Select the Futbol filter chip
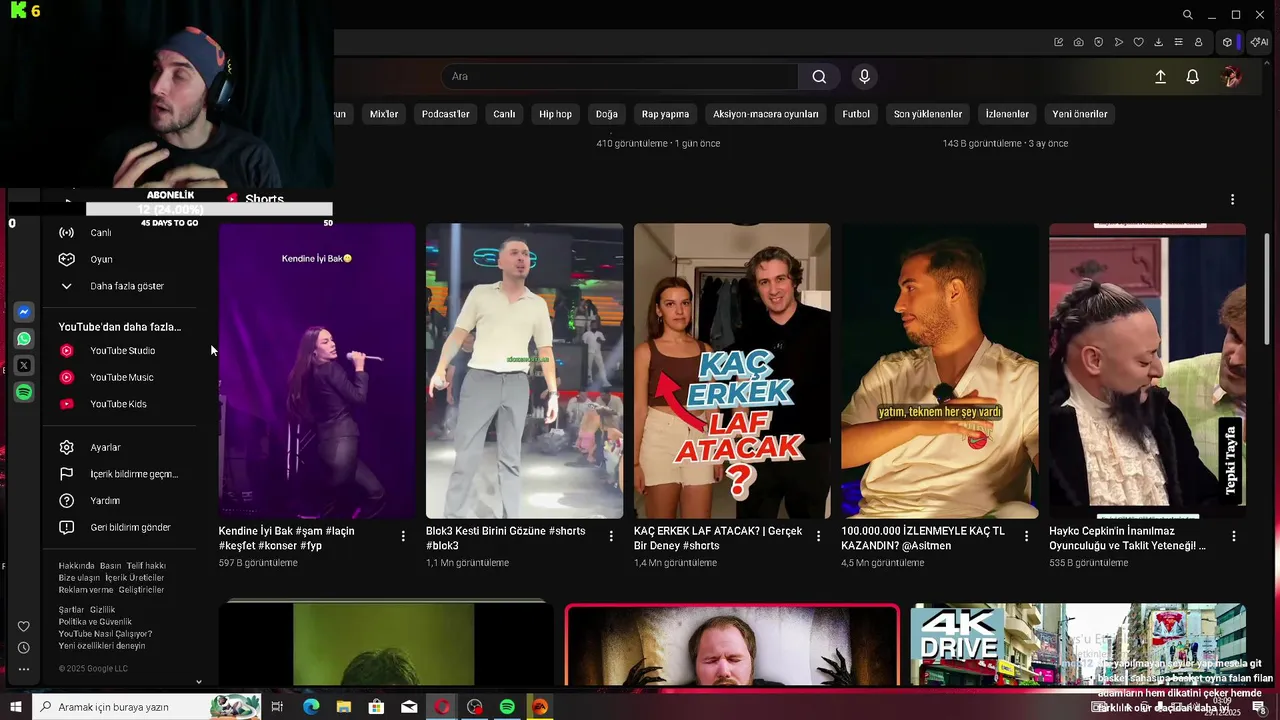Image resolution: width=1280 pixels, height=720 pixels. point(856,114)
